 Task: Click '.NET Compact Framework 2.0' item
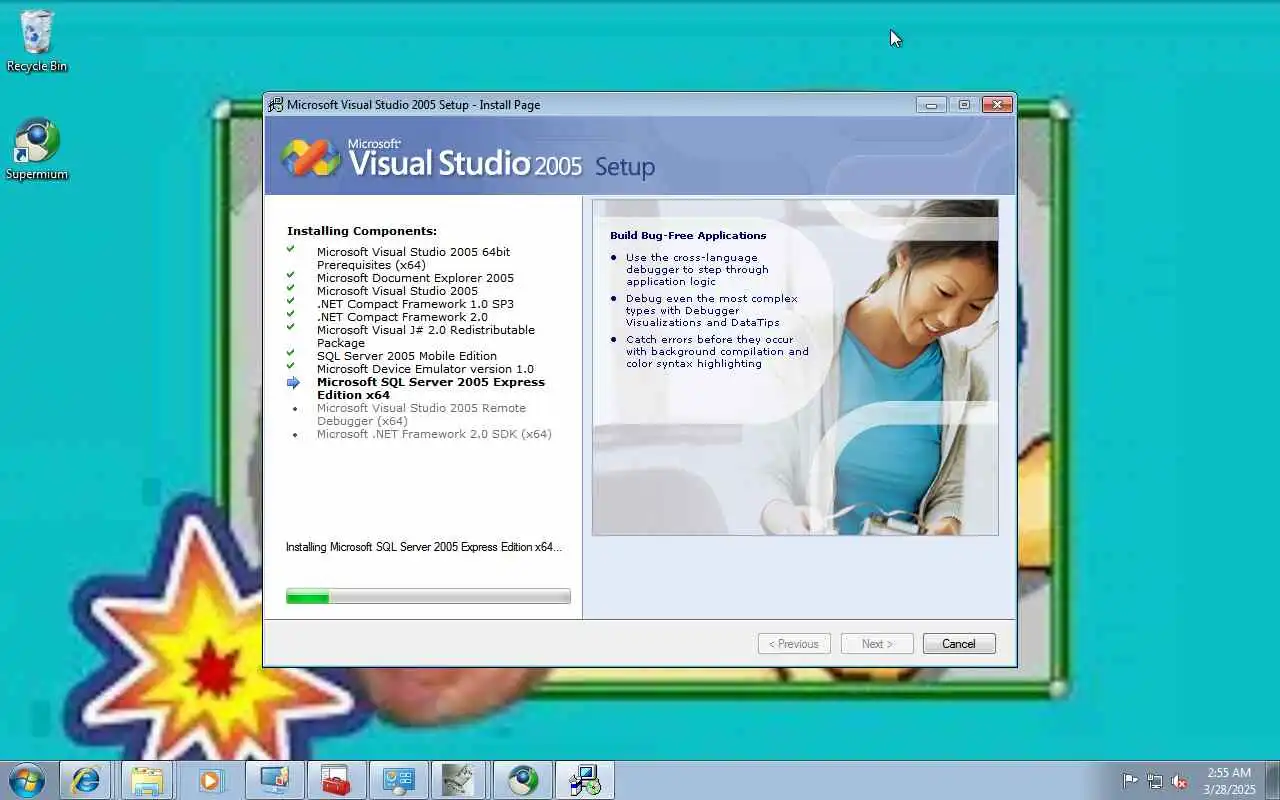pos(402,317)
